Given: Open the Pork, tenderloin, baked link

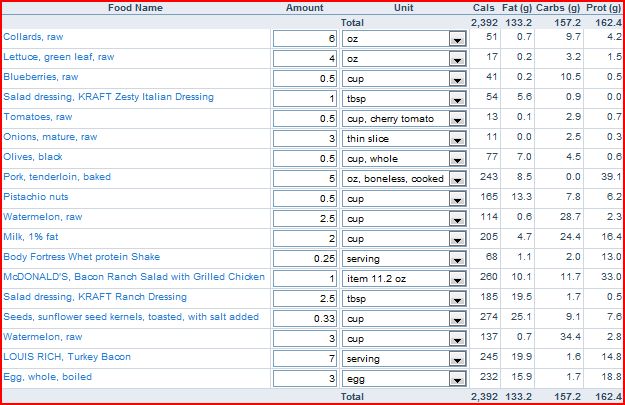Looking at the screenshot, I should pyautogui.click(x=57, y=177).
